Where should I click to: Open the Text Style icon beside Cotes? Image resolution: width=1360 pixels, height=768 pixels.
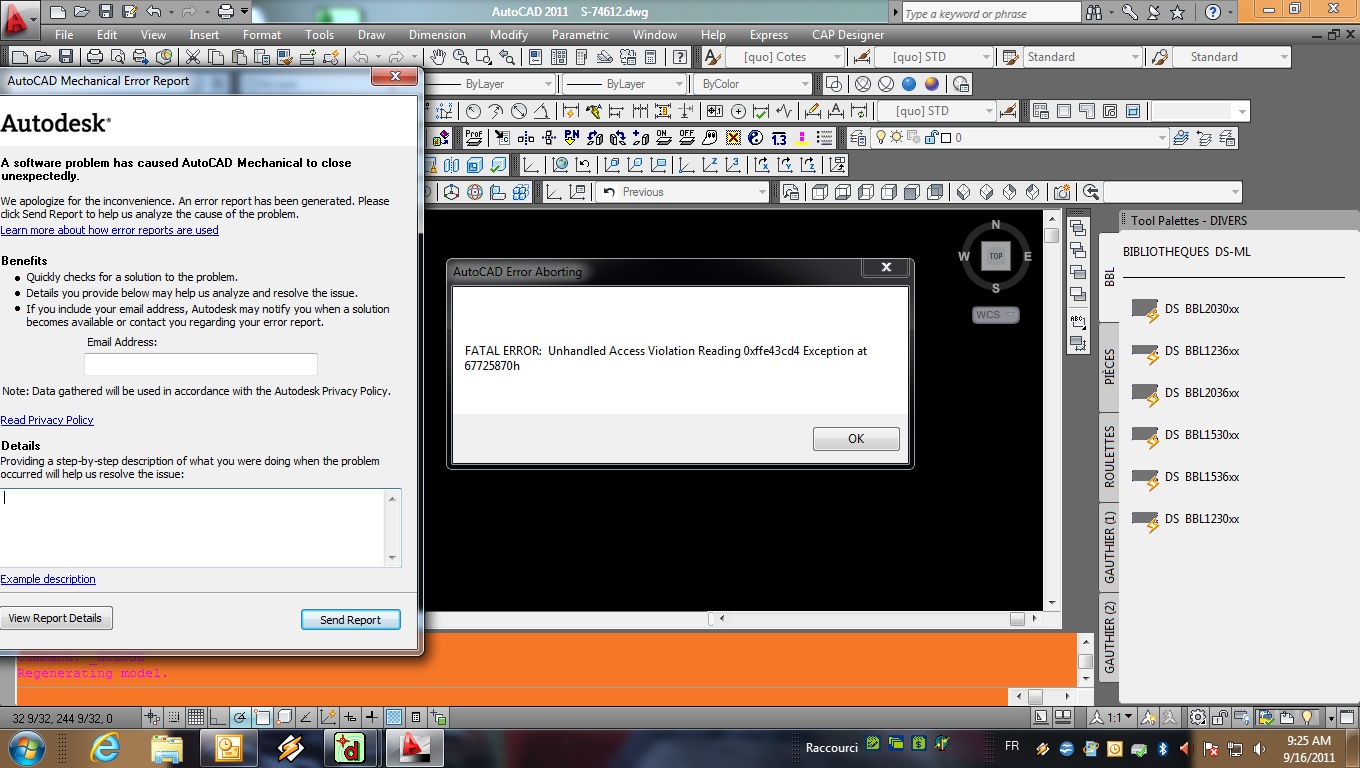[x=713, y=57]
